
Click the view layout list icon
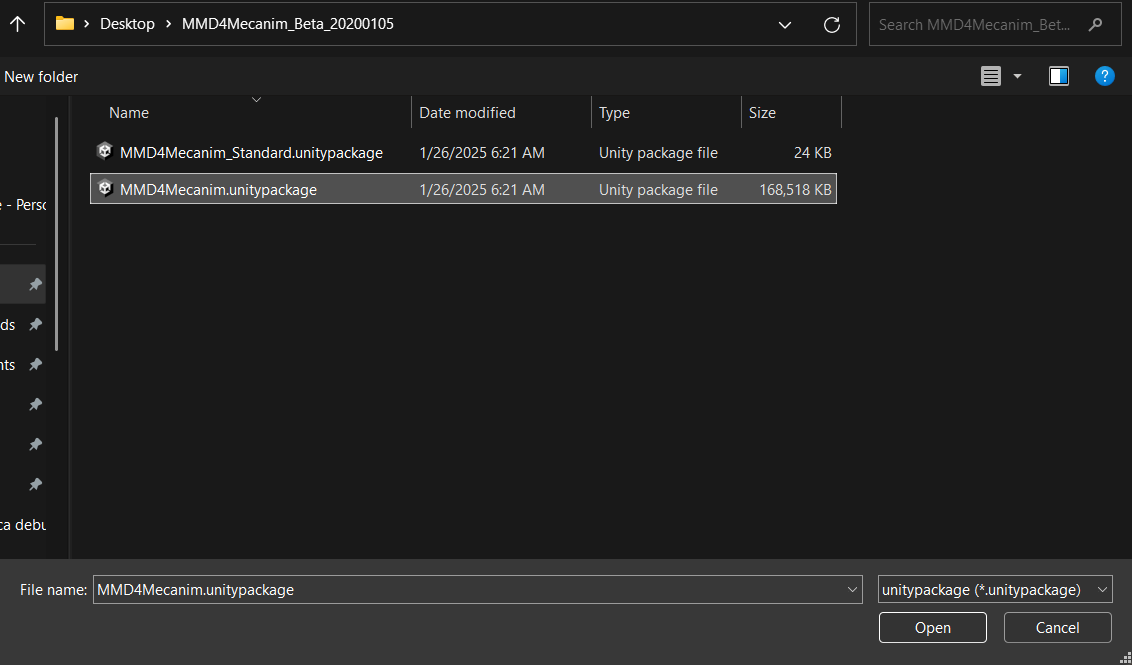[990, 76]
